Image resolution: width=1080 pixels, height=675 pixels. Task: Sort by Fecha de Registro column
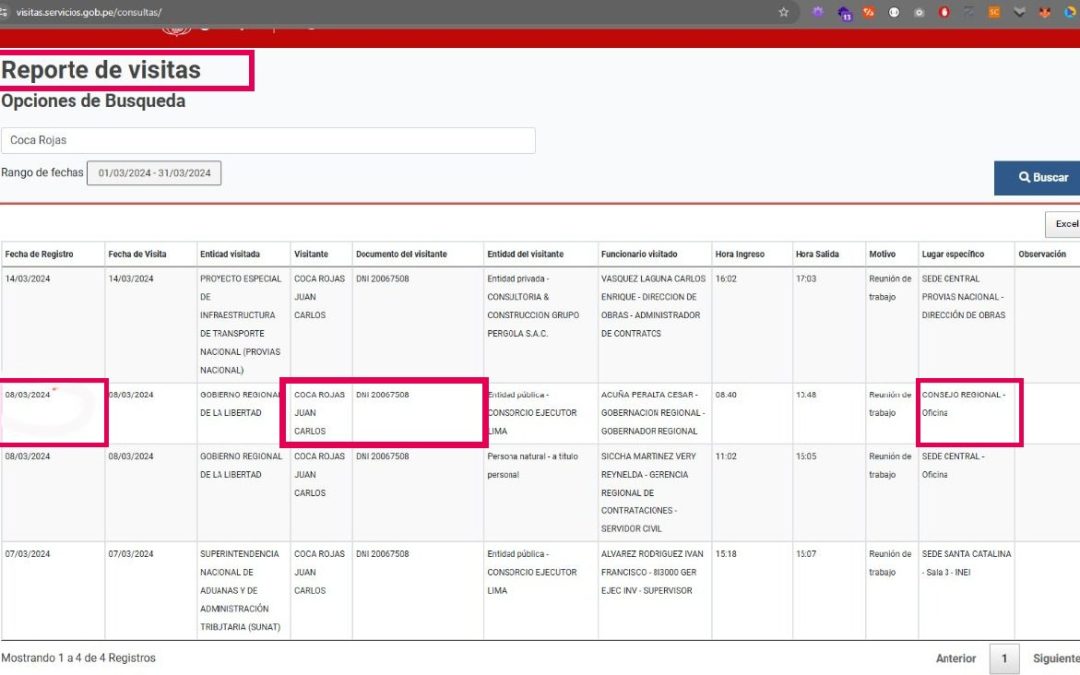tap(53, 254)
